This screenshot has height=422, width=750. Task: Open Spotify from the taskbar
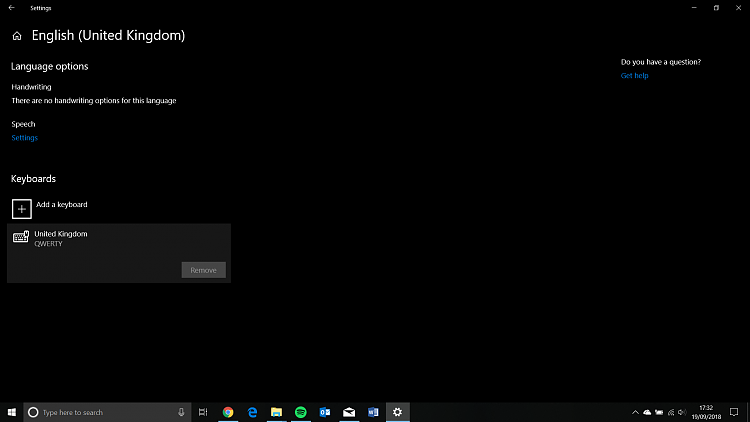[301, 412]
